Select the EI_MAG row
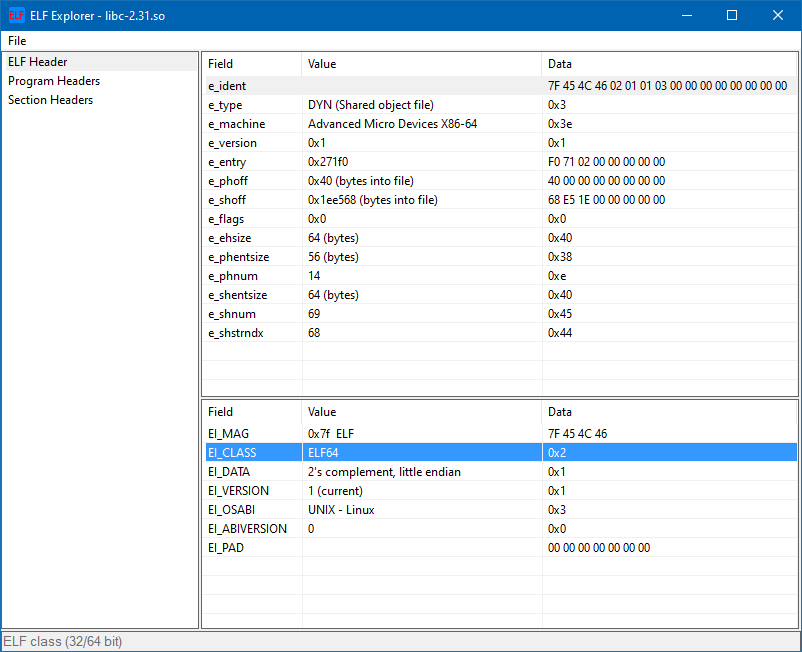Viewport: 802px width, 652px height. click(501, 434)
